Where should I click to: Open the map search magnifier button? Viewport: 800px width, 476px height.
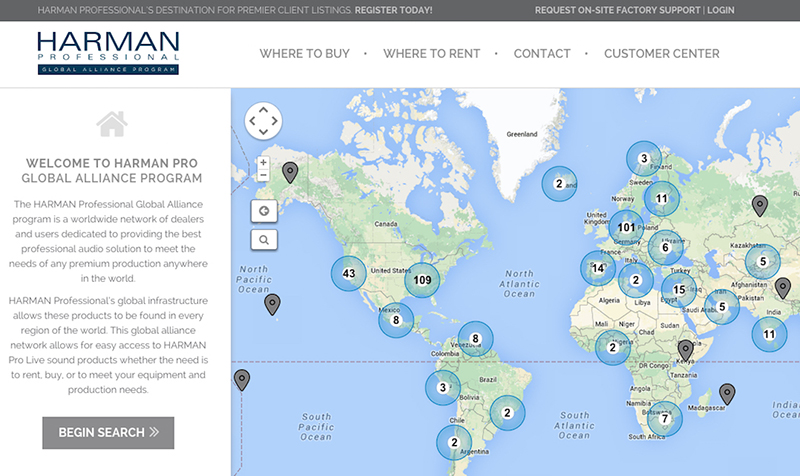pos(264,239)
